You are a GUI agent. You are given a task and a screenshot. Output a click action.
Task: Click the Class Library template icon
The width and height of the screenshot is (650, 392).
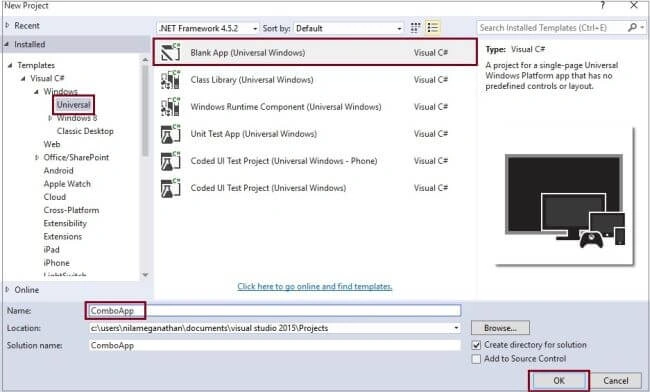pos(170,80)
